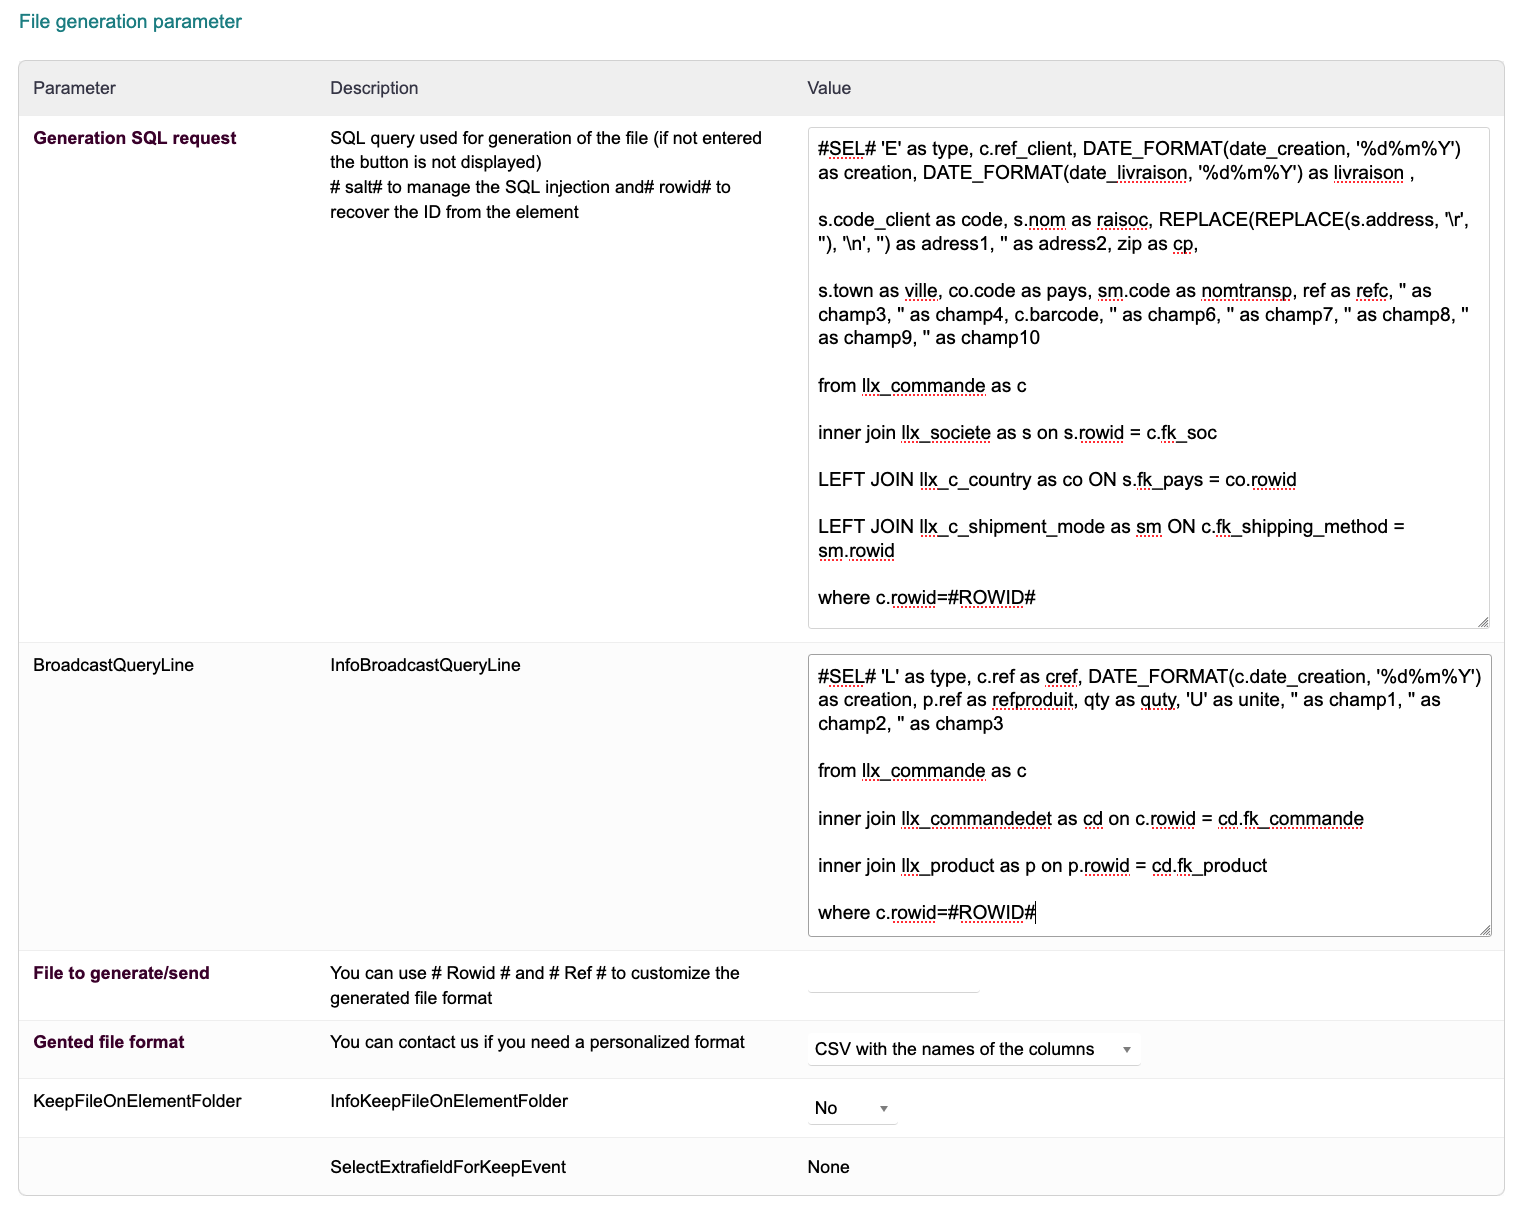Click inside the BroadcastQueryLine query textarea
The height and width of the screenshot is (1221, 1523).
point(1148,795)
